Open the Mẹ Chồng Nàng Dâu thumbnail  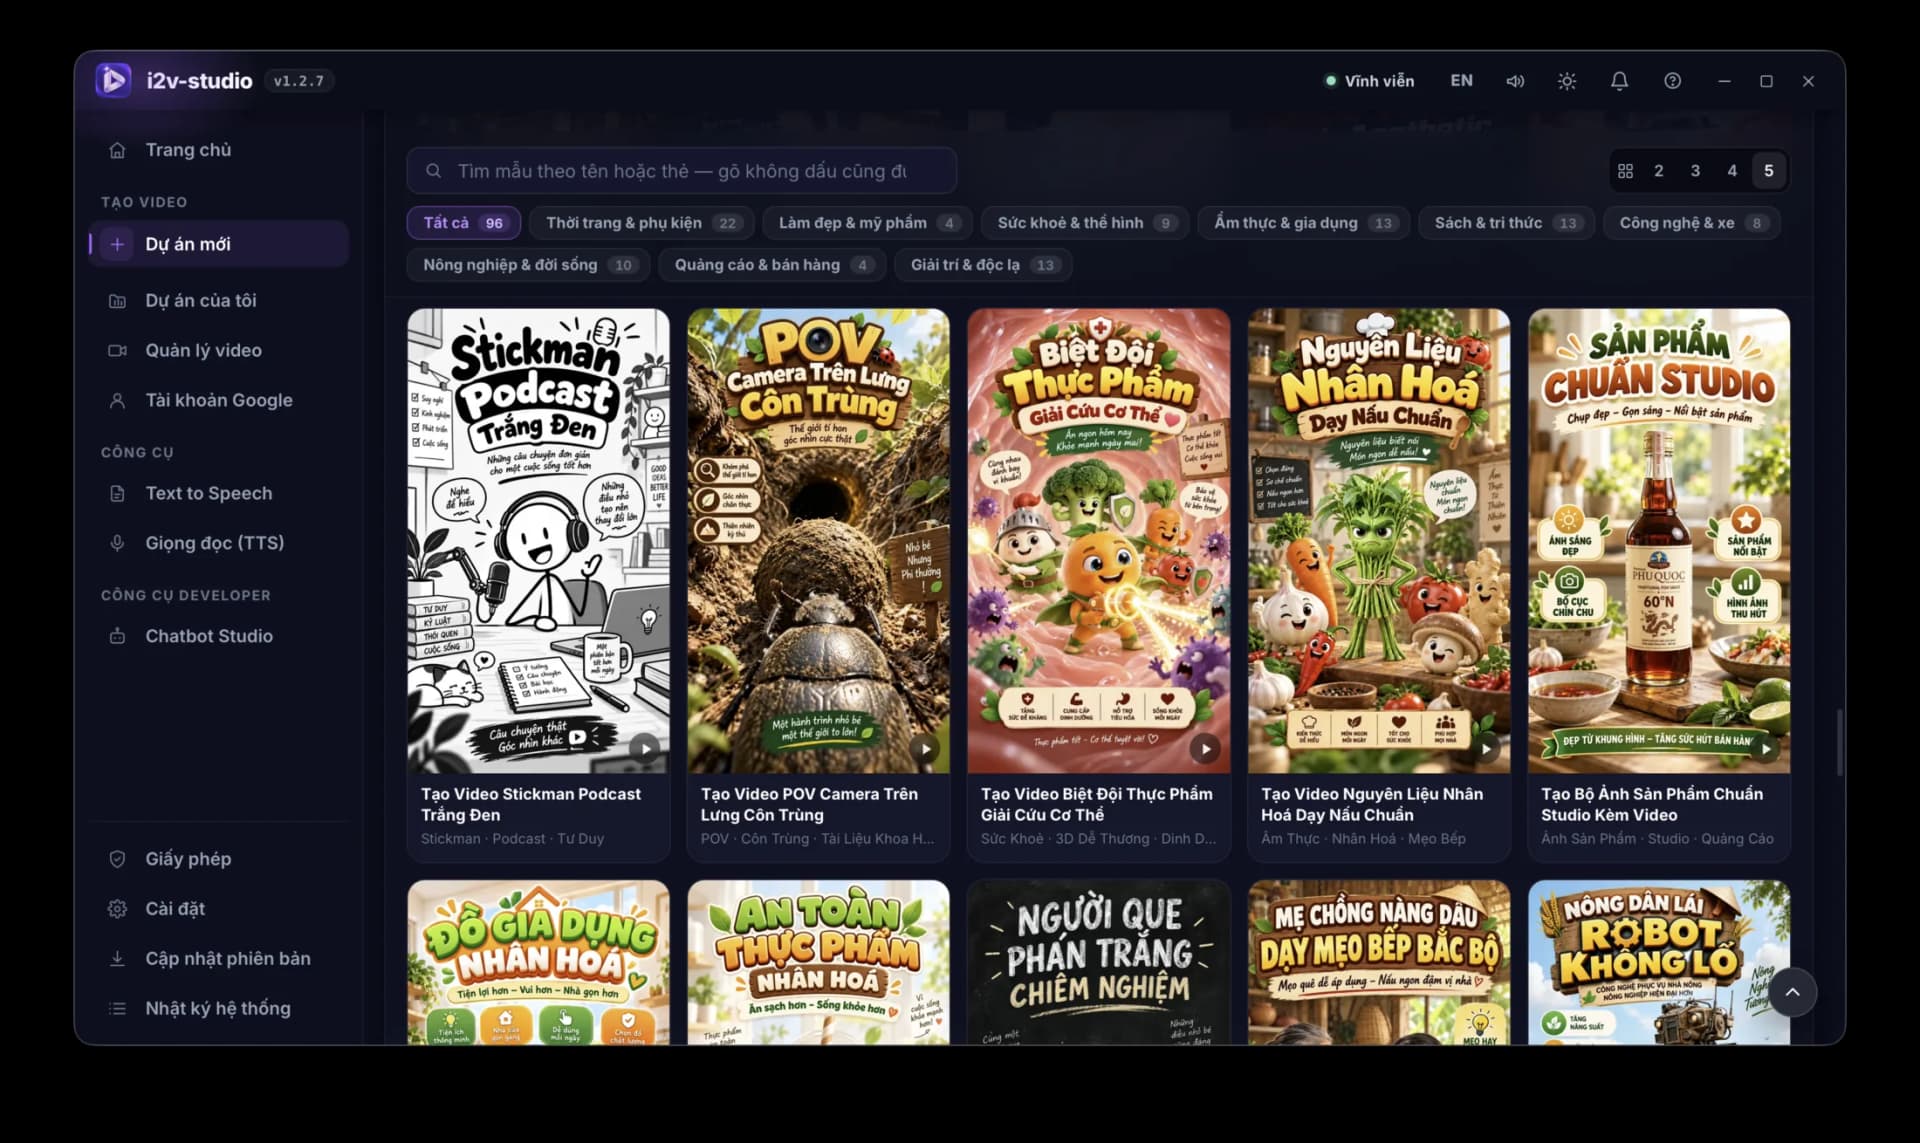pyautogui.click(x=1378, y=962)
